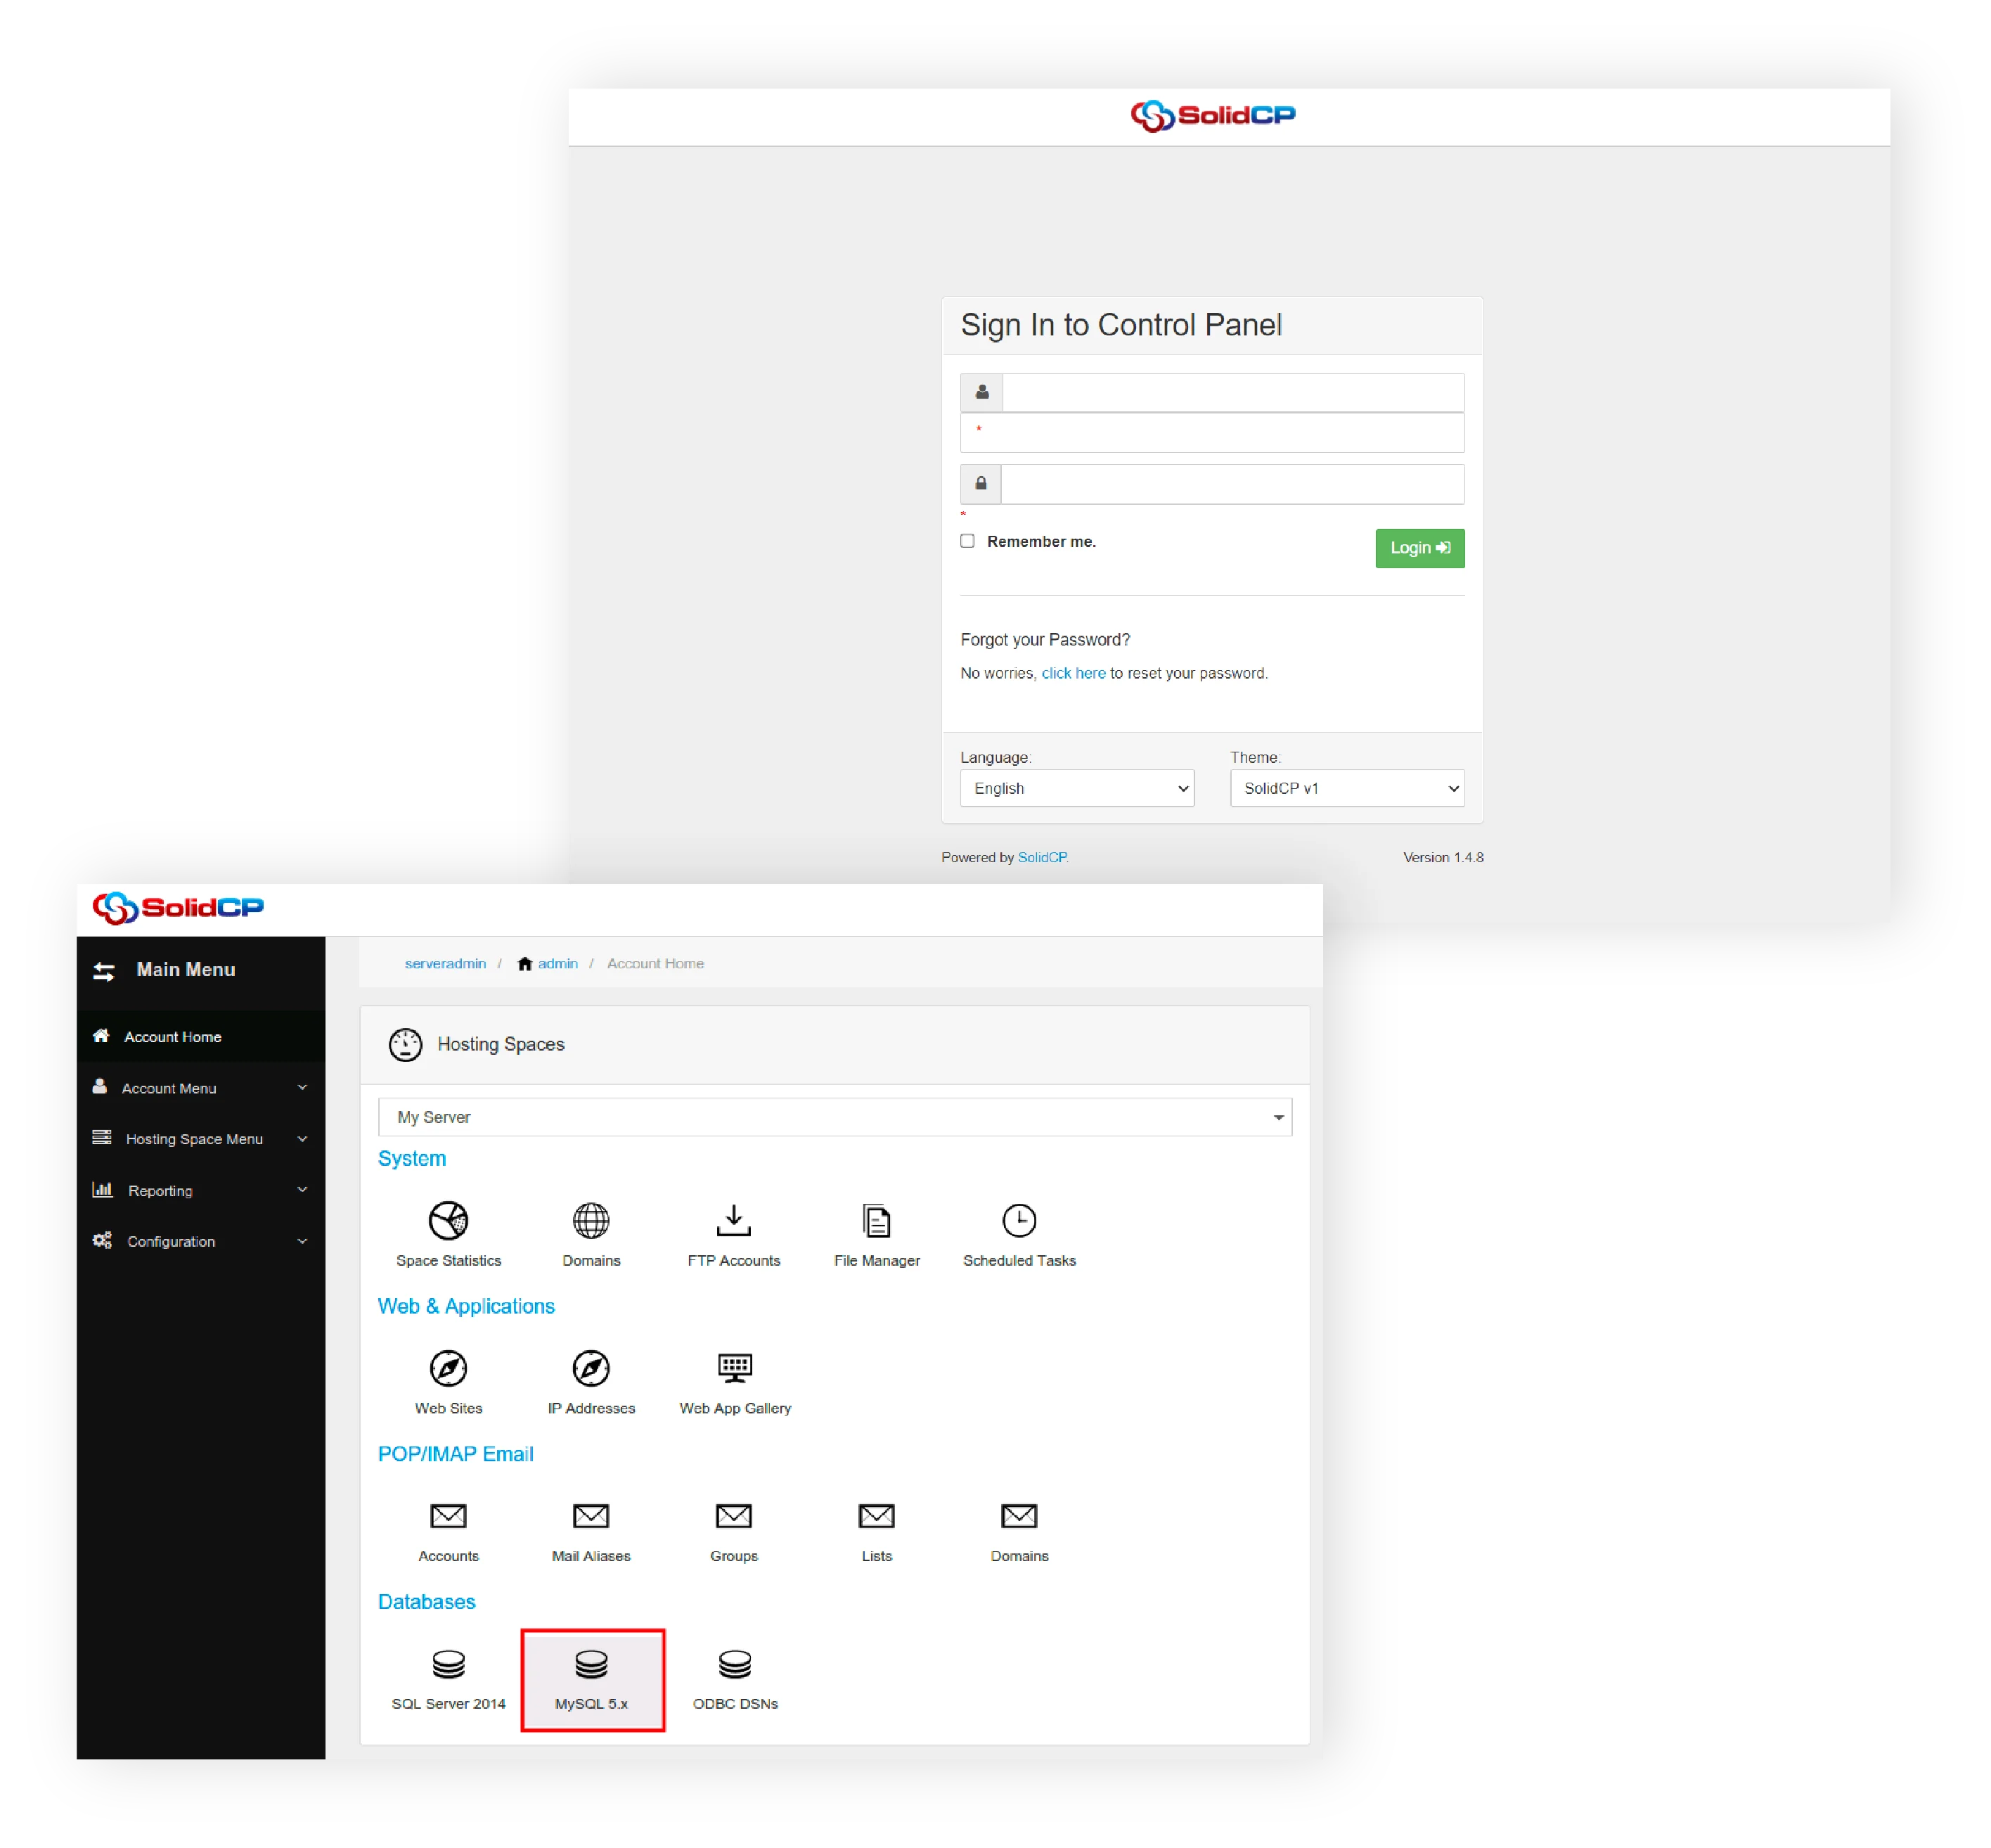Open the FTP Accounts icon

[733, 1220]
